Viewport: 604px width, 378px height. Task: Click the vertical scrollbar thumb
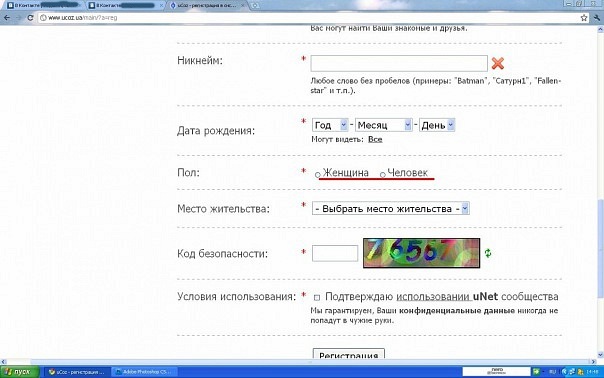tap(600, 248)
